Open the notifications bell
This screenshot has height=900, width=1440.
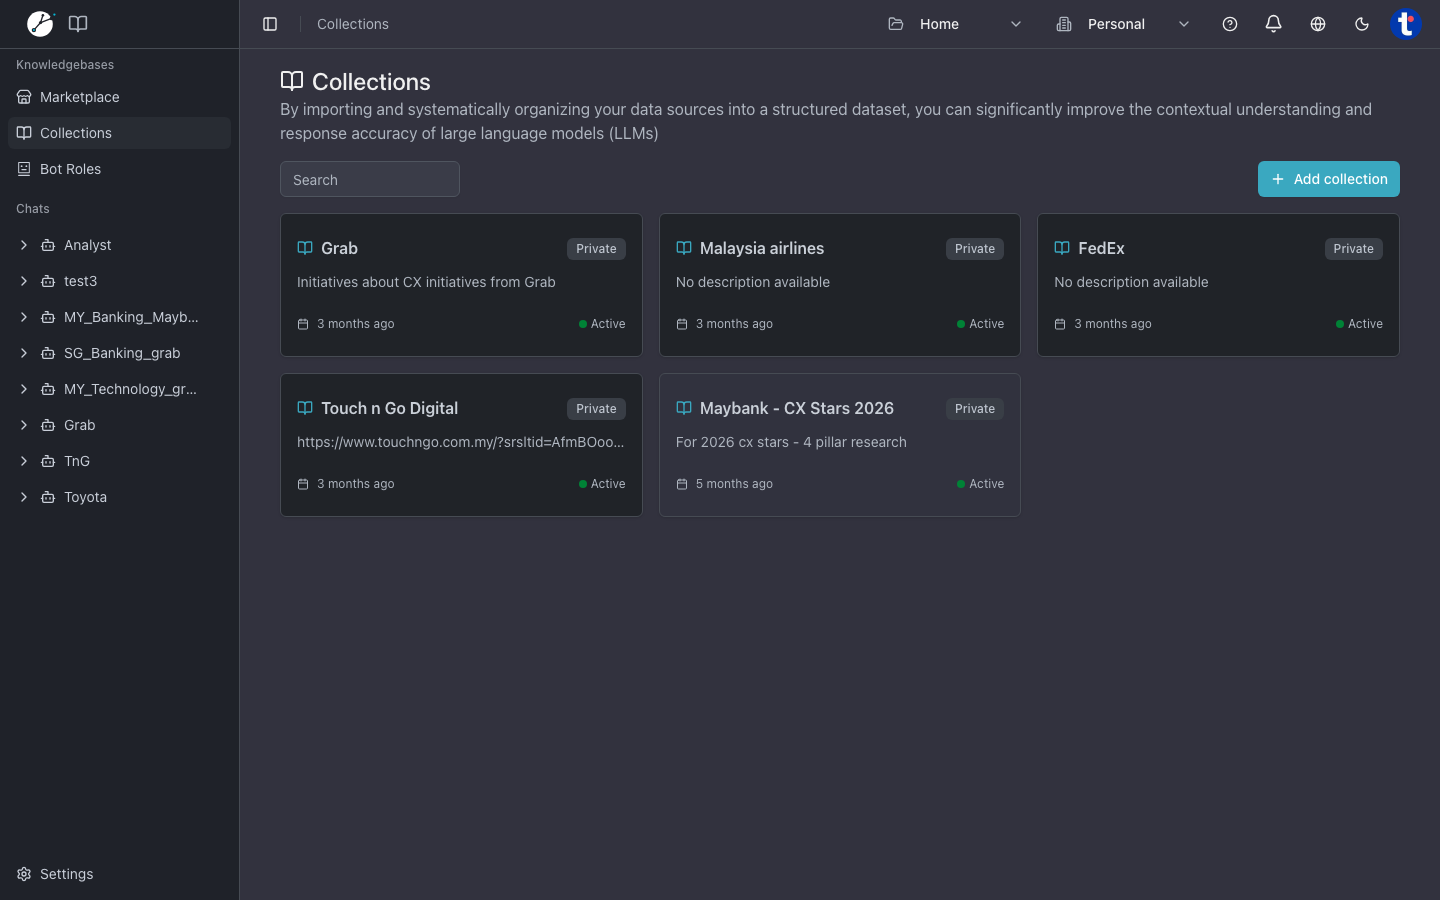click(x=1274, y=24)
